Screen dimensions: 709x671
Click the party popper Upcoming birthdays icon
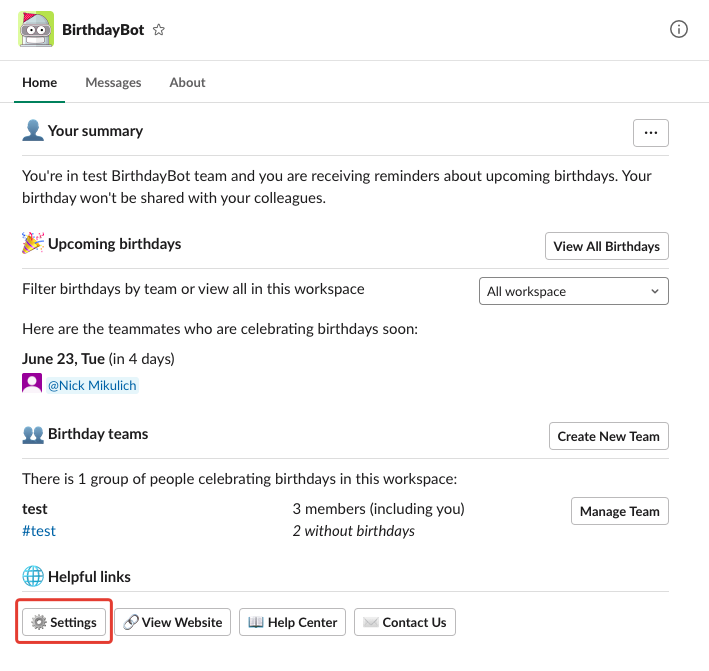coord(33,244)
